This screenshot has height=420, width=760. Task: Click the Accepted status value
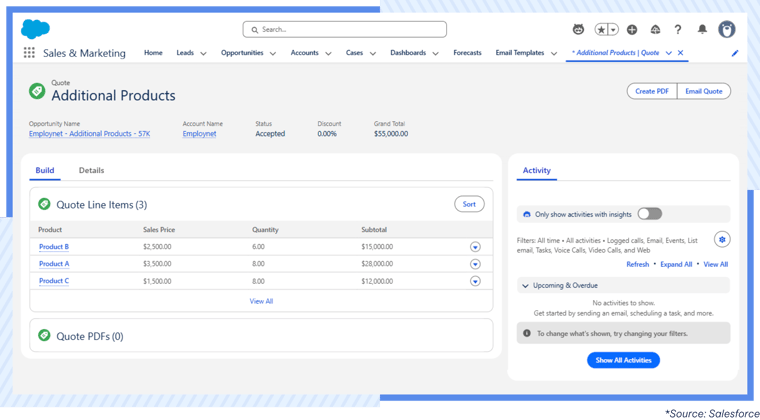(x=270, y=134)
